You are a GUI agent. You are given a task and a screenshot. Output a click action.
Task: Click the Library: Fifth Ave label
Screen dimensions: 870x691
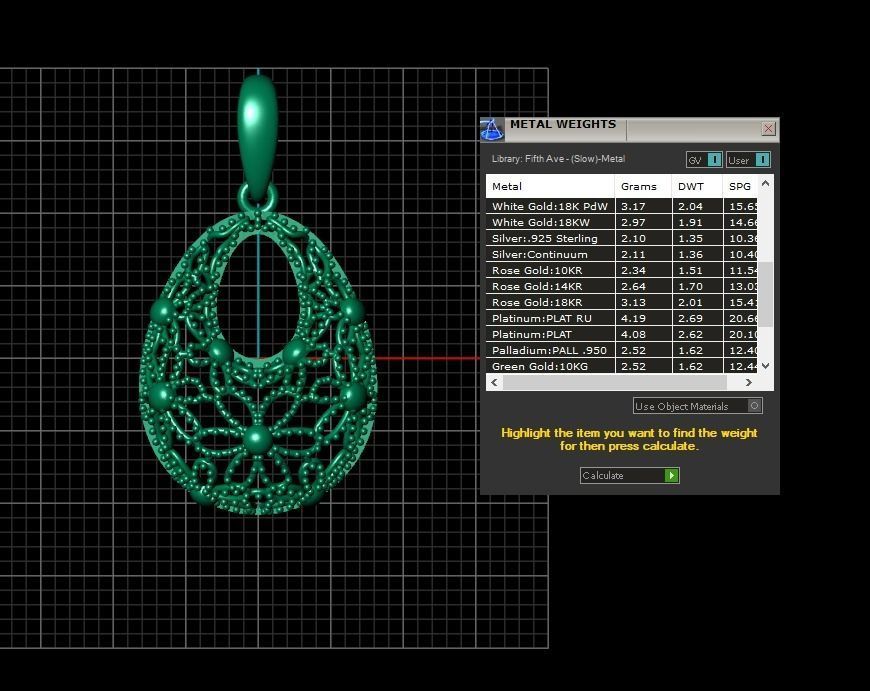(x=558, y=159)
